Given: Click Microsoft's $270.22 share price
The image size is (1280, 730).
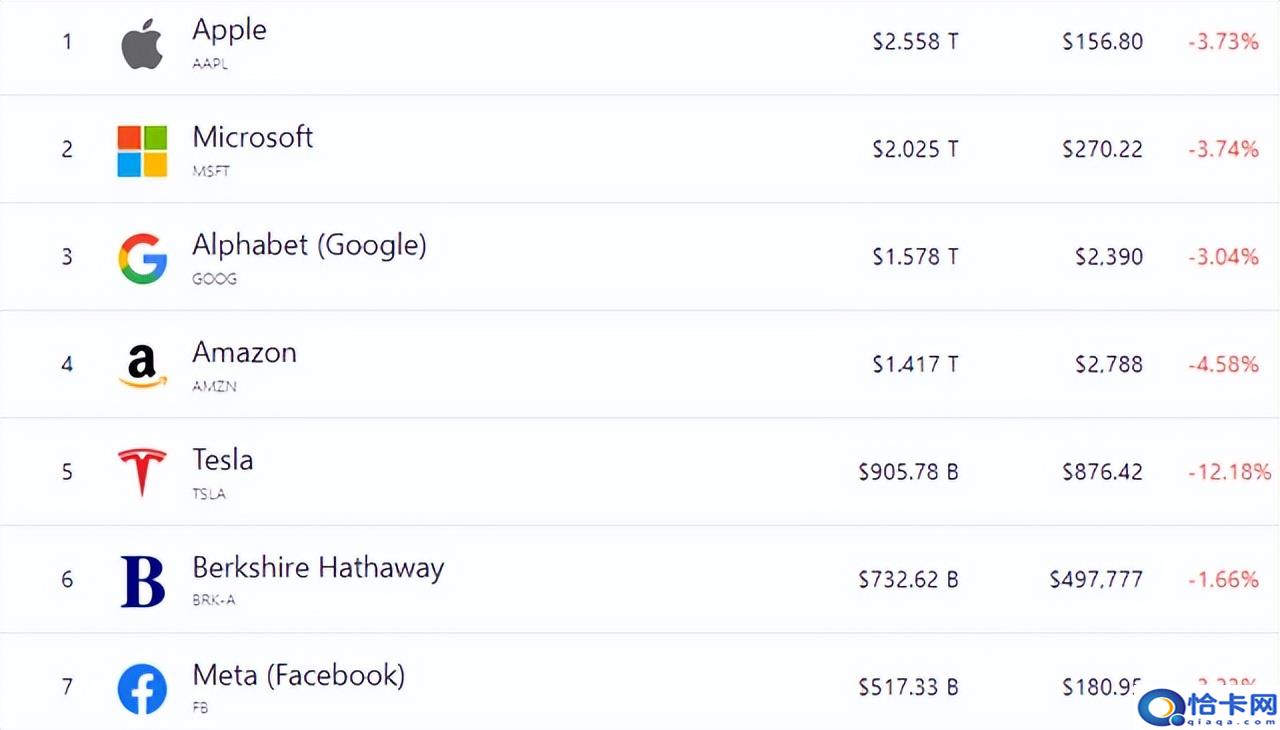Looking at the screenshot, I should [x=1102, y=149].
